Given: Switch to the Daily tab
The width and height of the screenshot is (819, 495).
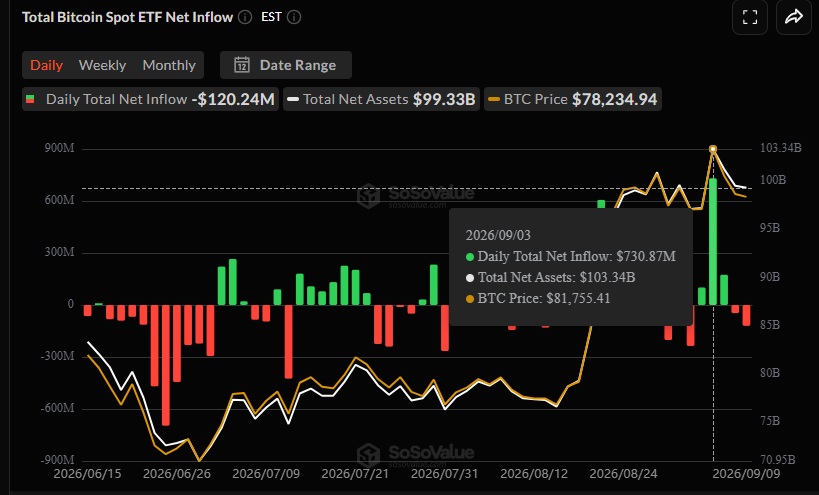Looking at the screenshot, I should point(46,65).
